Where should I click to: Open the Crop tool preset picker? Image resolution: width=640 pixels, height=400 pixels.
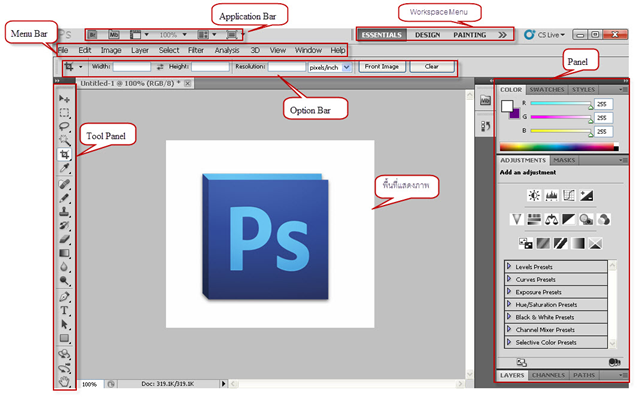coord(81,67)
